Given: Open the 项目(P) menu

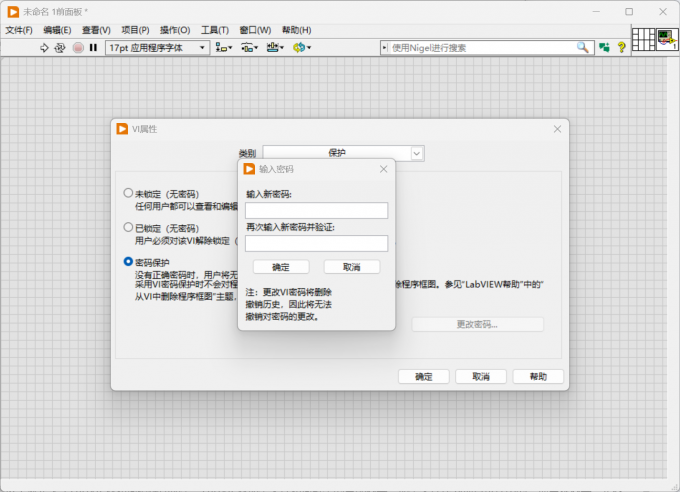Looking at the screenshot, I should tap(135, 30).
